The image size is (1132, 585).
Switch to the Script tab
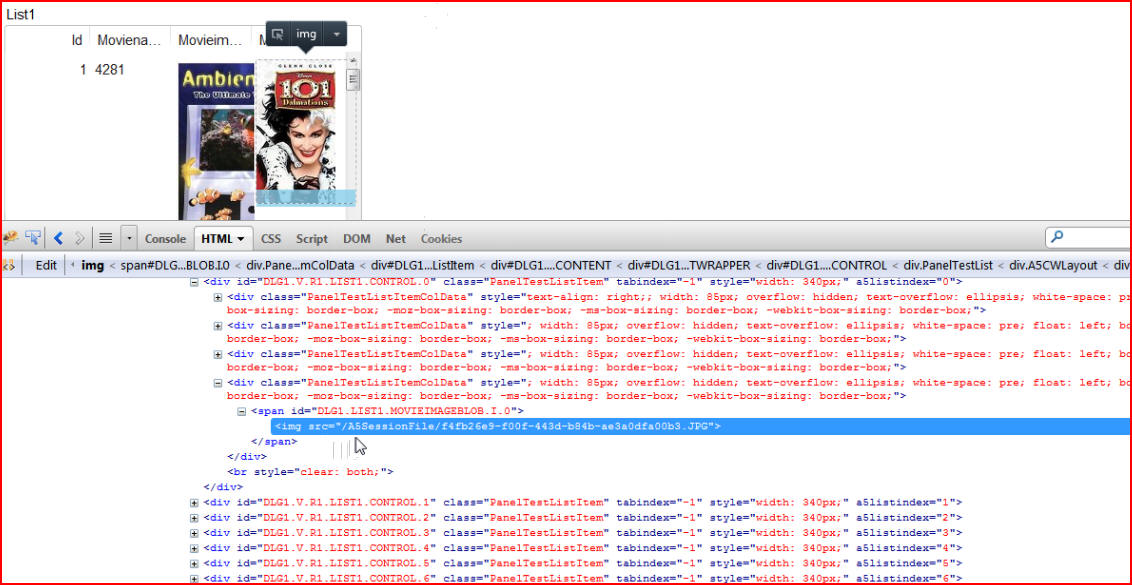pos(312,238)
